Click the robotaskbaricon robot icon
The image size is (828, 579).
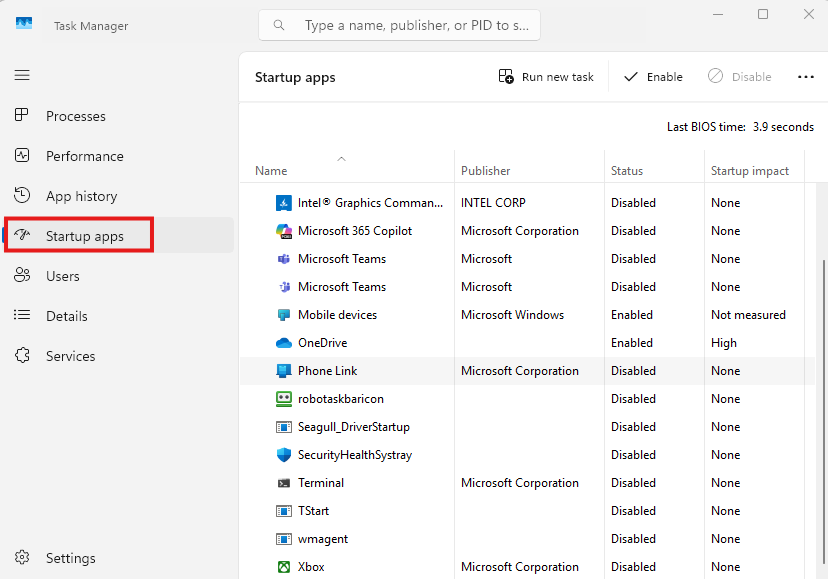point(283,399)
